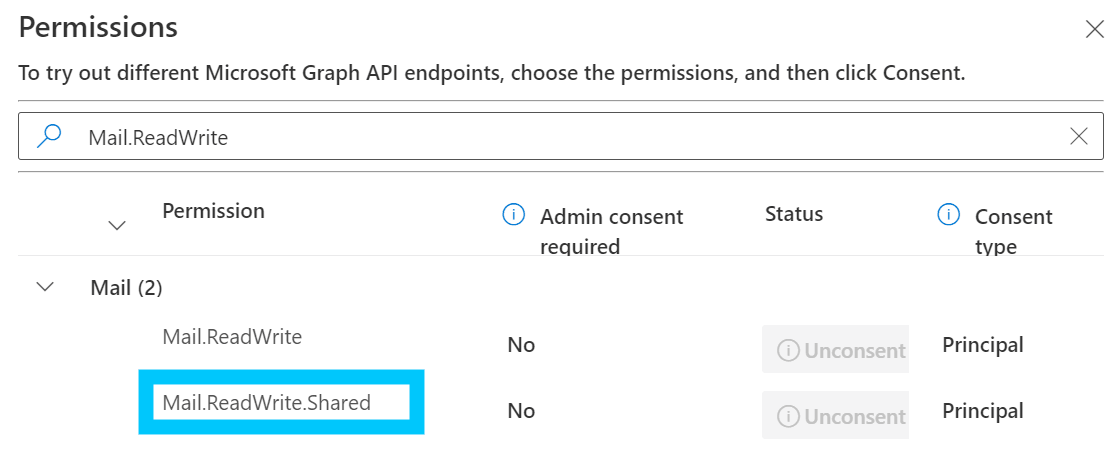Select the Mail (2) group label
This screenshot has height=453, width=1120.
click(126, 288)
